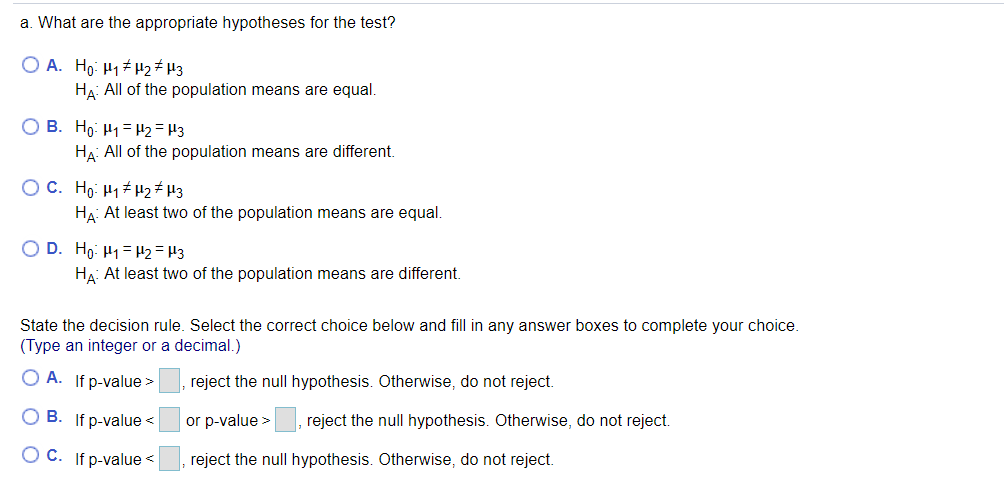This screenshot has width=1004, height=485.
Task: Click 'At least two of the population means are different'
Action: click(x=282, y=274)
